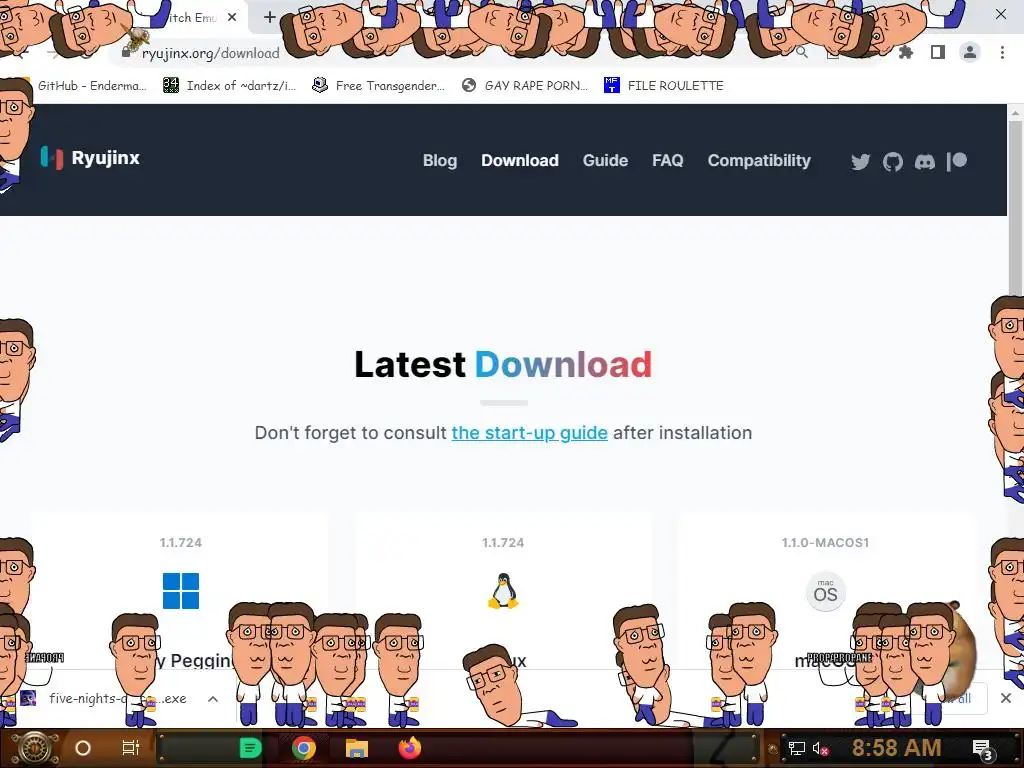Click the 8:58 AM taskbar clock
Image resolution: width=1024 pixels, height=768 pixels.
(896, 748)
